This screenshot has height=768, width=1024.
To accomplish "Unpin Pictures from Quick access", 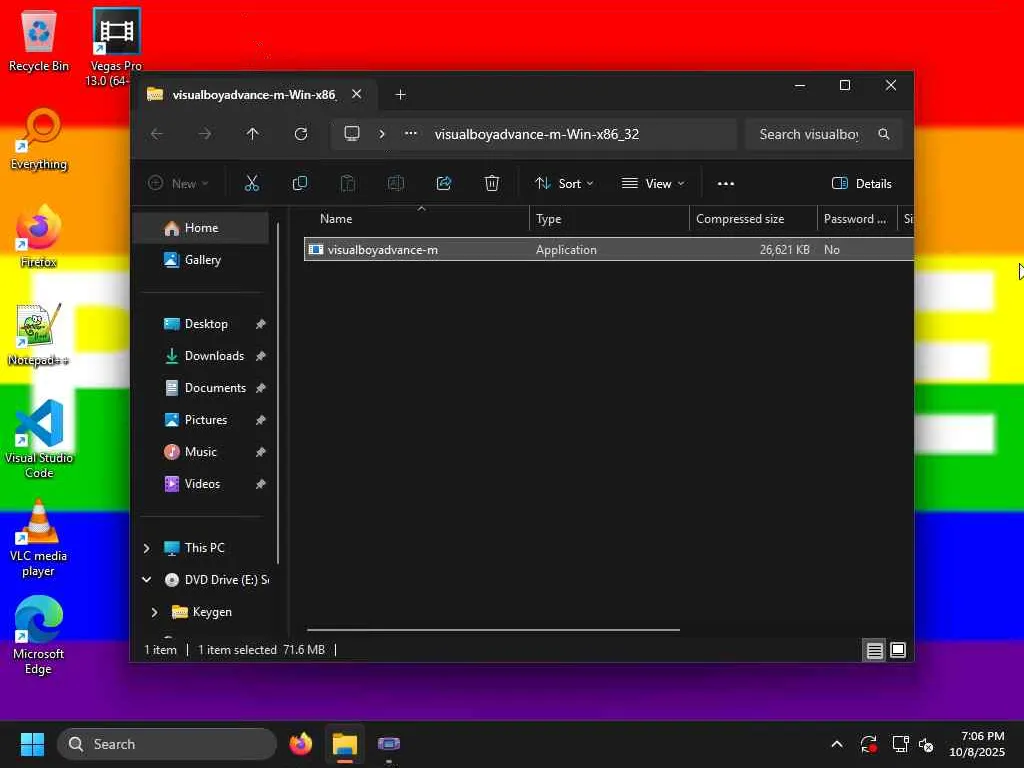I will (261, 420).
